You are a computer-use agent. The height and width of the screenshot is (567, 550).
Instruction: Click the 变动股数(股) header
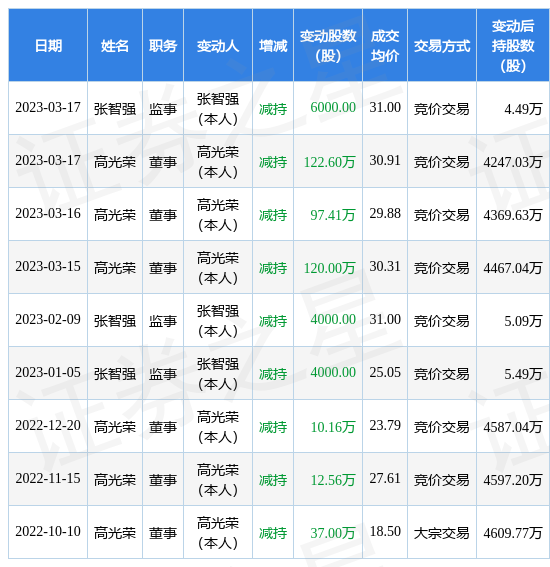point(328,46)
